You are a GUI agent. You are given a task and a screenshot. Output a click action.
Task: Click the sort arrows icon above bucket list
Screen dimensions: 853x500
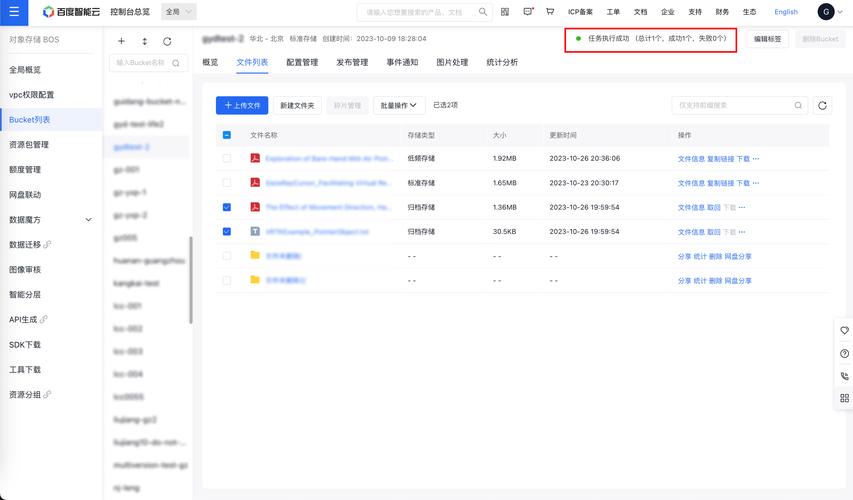tap(144, 41)
